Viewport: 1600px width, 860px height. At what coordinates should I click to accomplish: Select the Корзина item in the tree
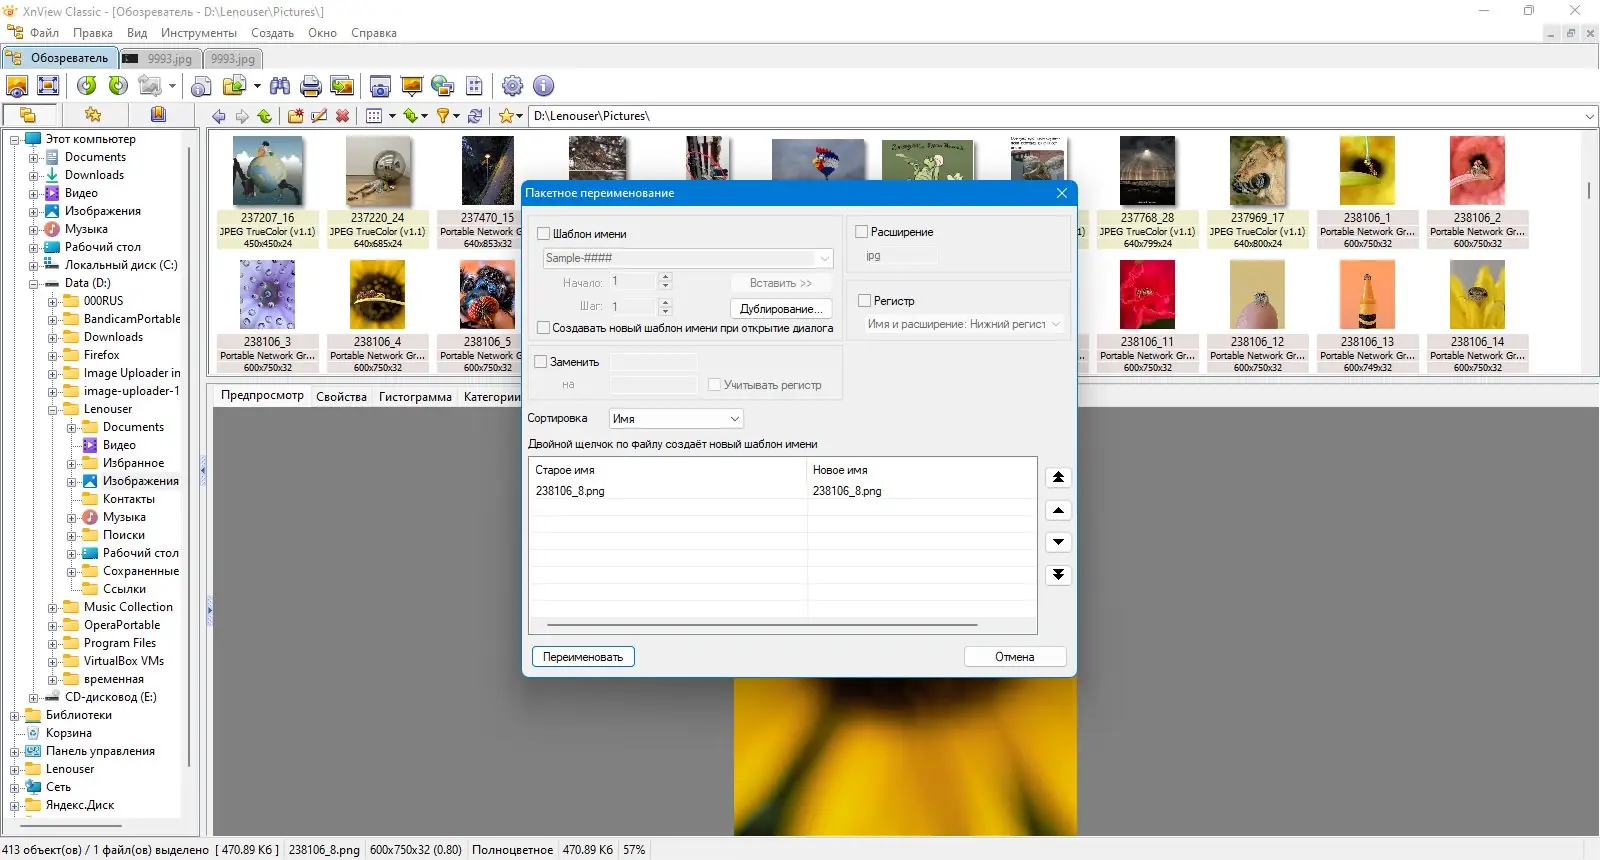[68, 733]
